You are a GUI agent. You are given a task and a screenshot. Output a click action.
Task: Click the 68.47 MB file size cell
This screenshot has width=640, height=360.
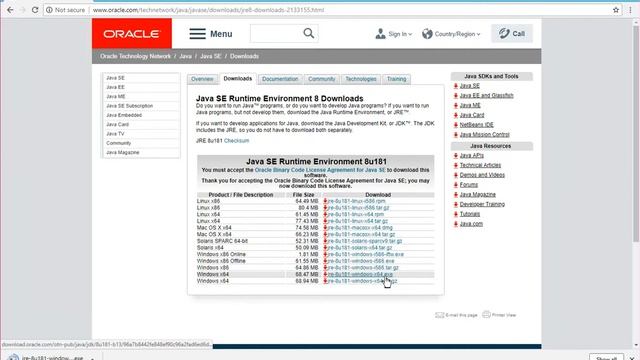307,274
